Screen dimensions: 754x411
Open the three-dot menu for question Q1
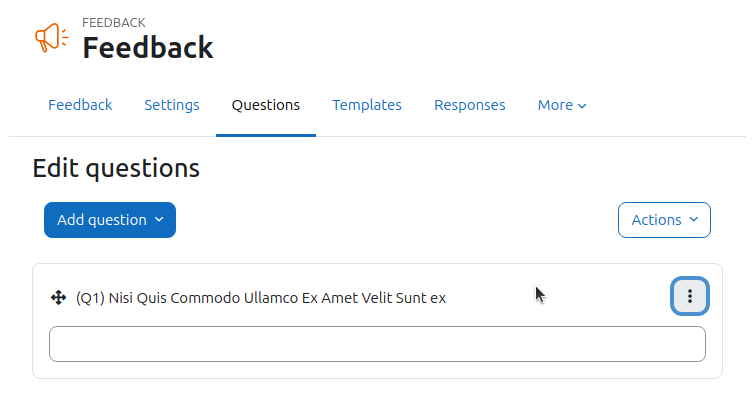(690, 296)
